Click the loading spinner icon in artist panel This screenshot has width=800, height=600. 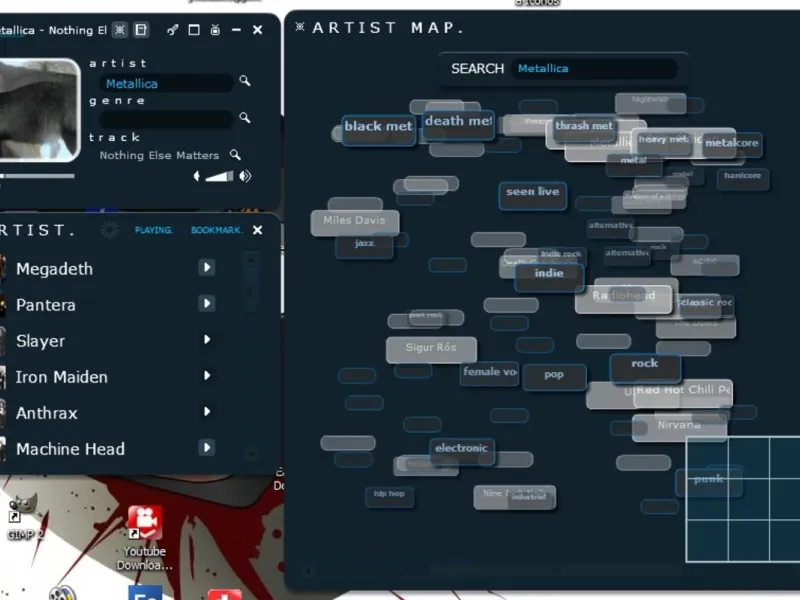coord(109,230)
